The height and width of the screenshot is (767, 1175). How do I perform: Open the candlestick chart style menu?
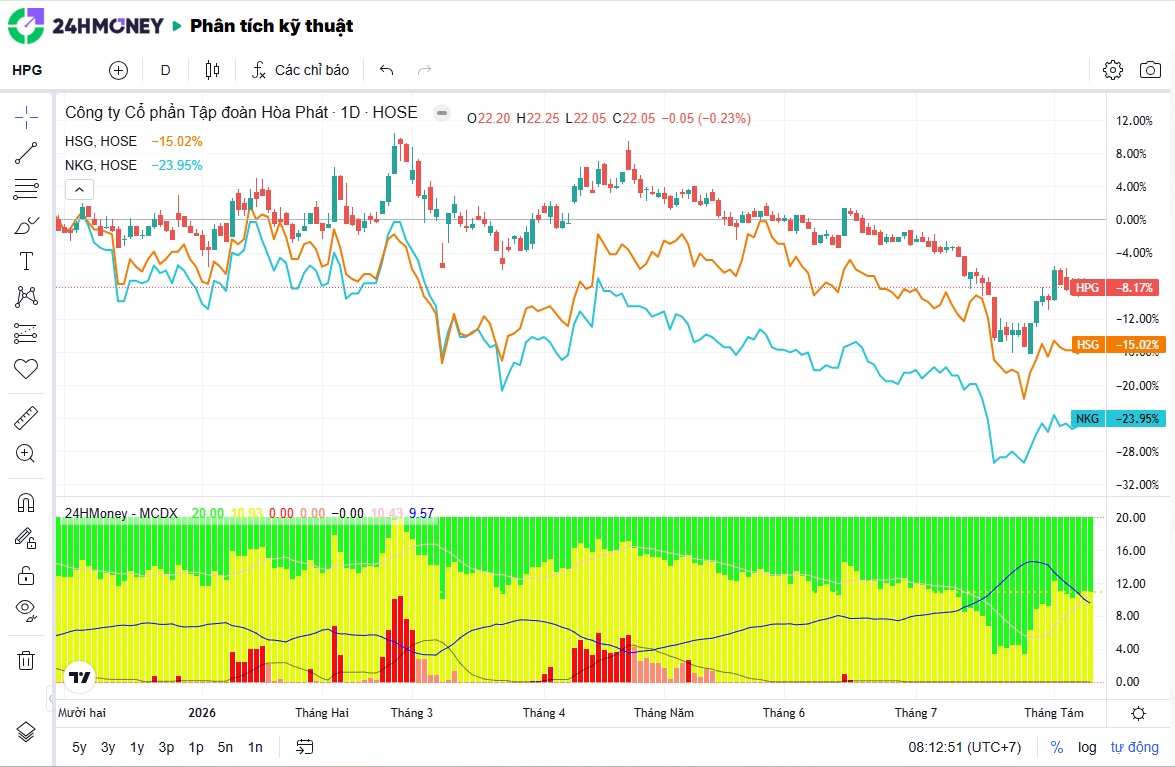pyautogui.click(x=213, y=70)
